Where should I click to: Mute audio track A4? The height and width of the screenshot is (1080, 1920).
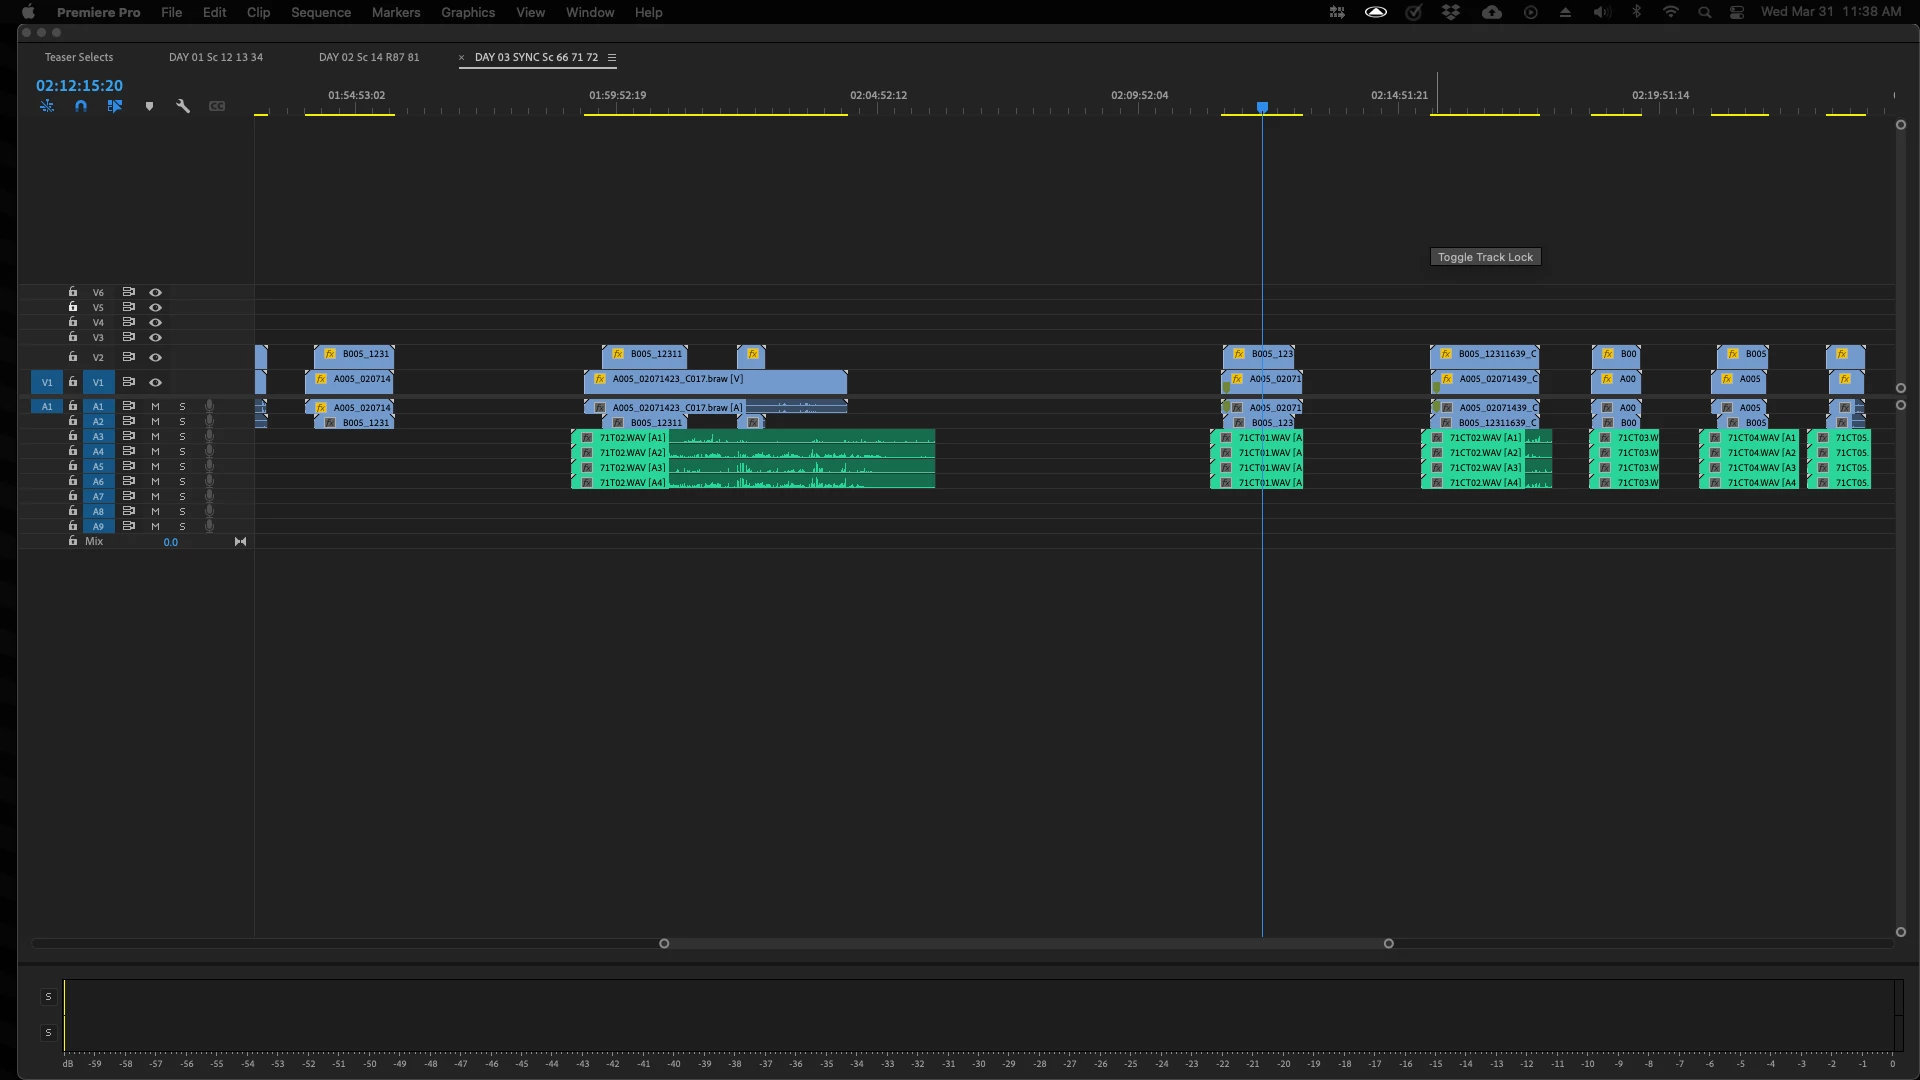(155, 452)
